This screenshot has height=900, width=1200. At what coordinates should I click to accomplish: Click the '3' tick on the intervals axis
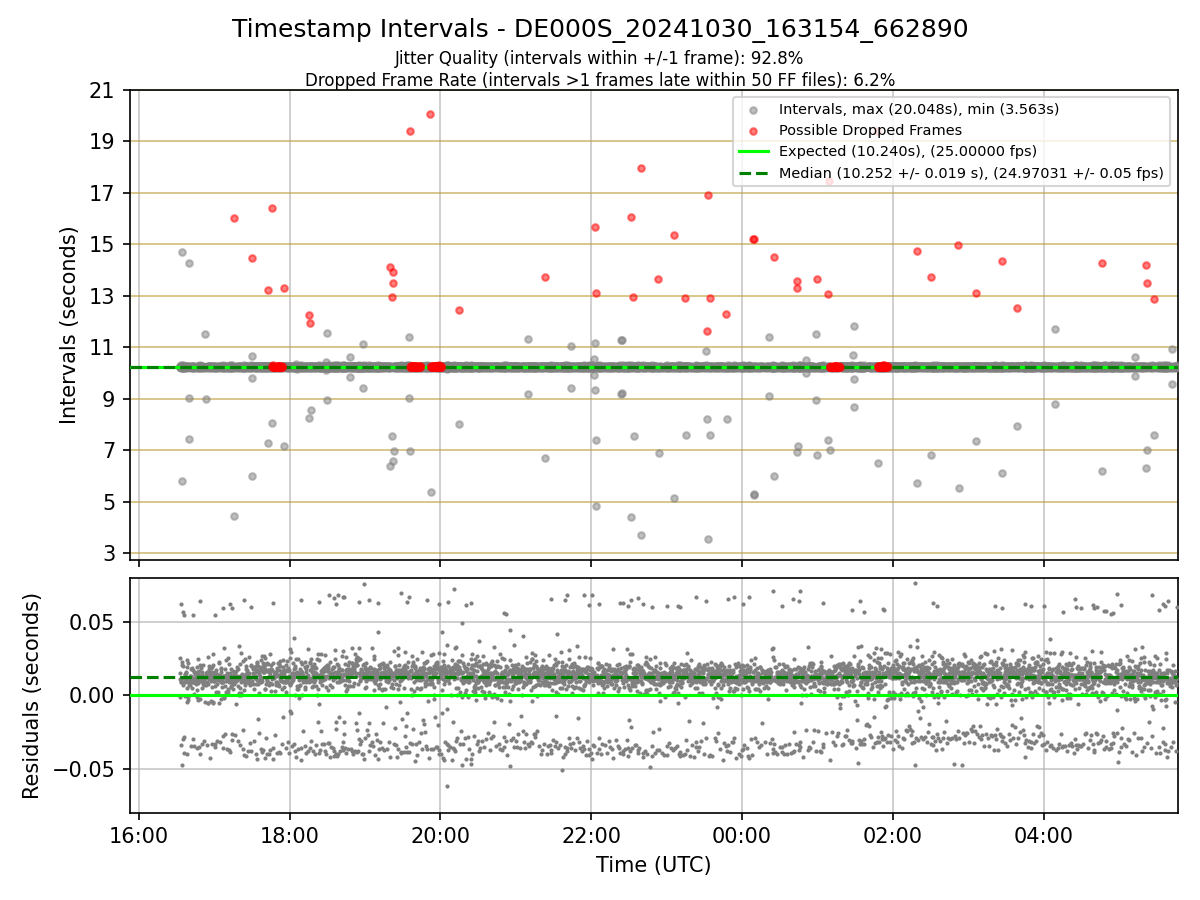(x=109, y=553)
